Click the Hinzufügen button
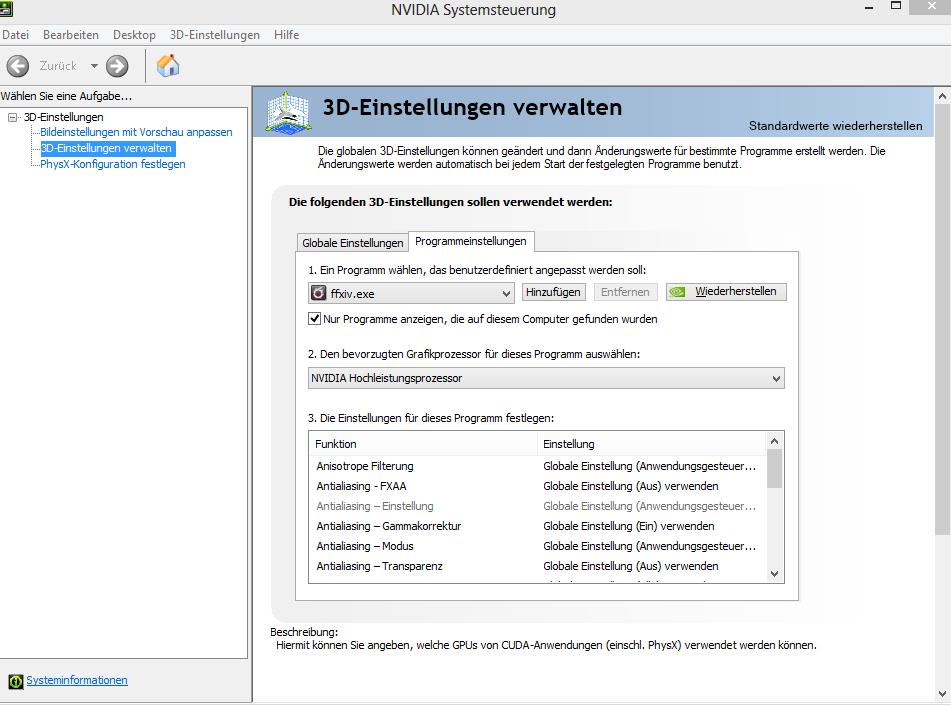 tap(553, 292)
